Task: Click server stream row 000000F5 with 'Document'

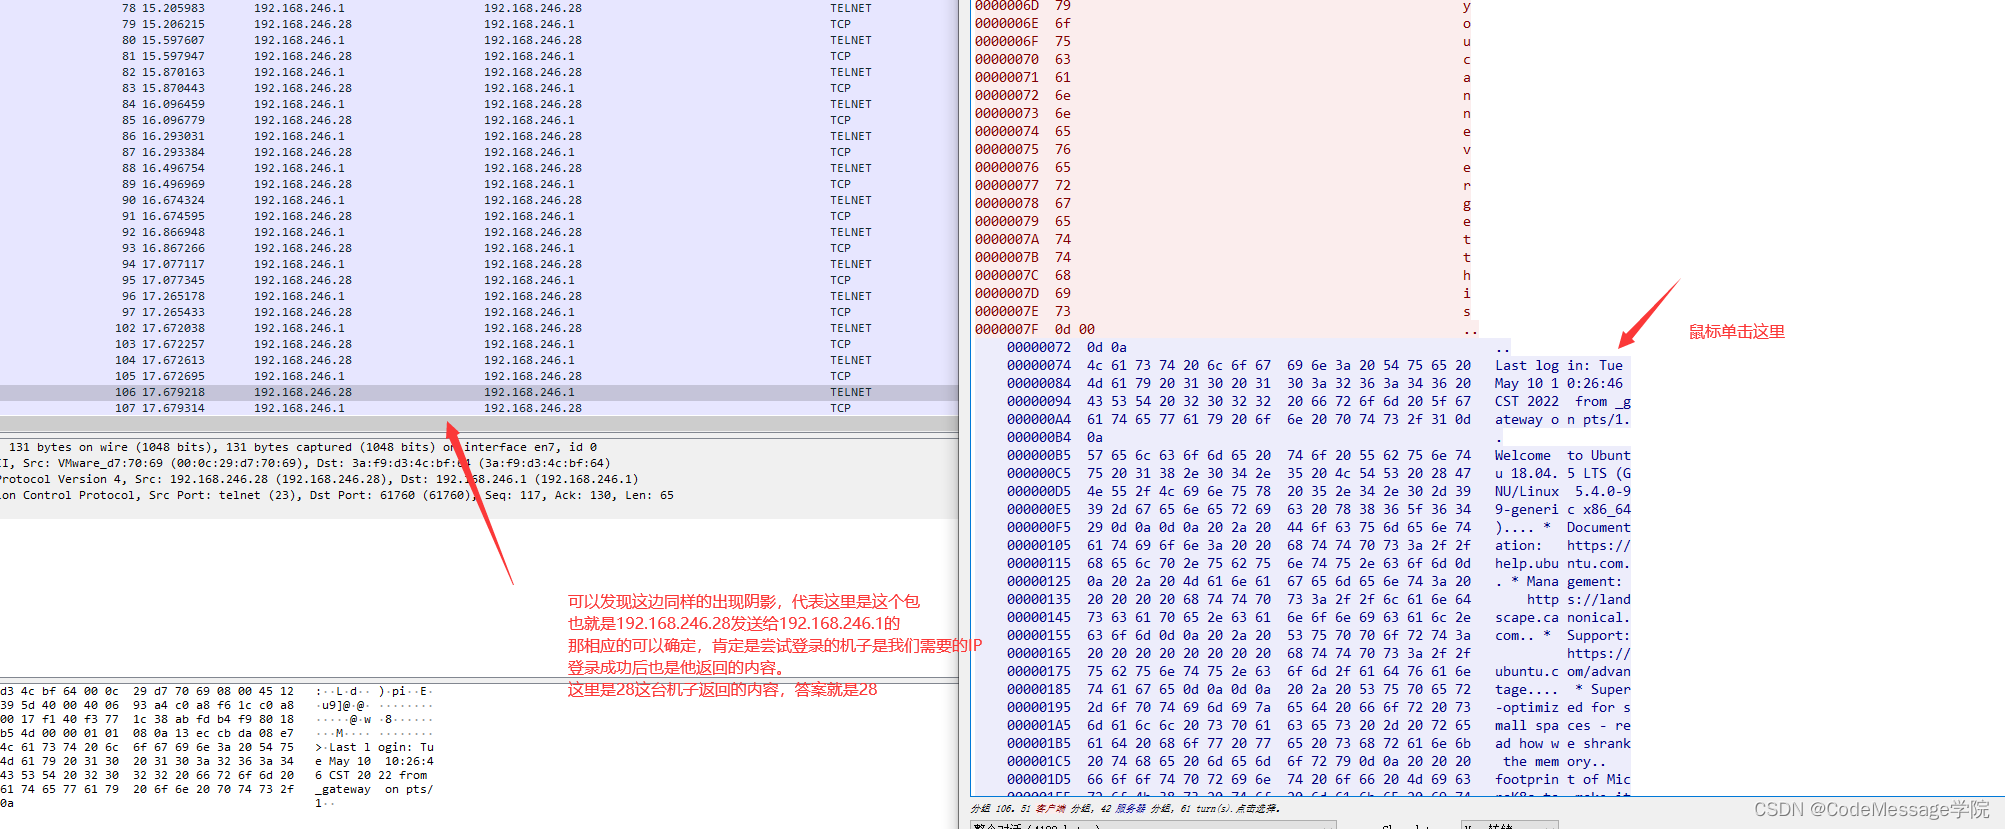Action: (x=1318, y=527)
